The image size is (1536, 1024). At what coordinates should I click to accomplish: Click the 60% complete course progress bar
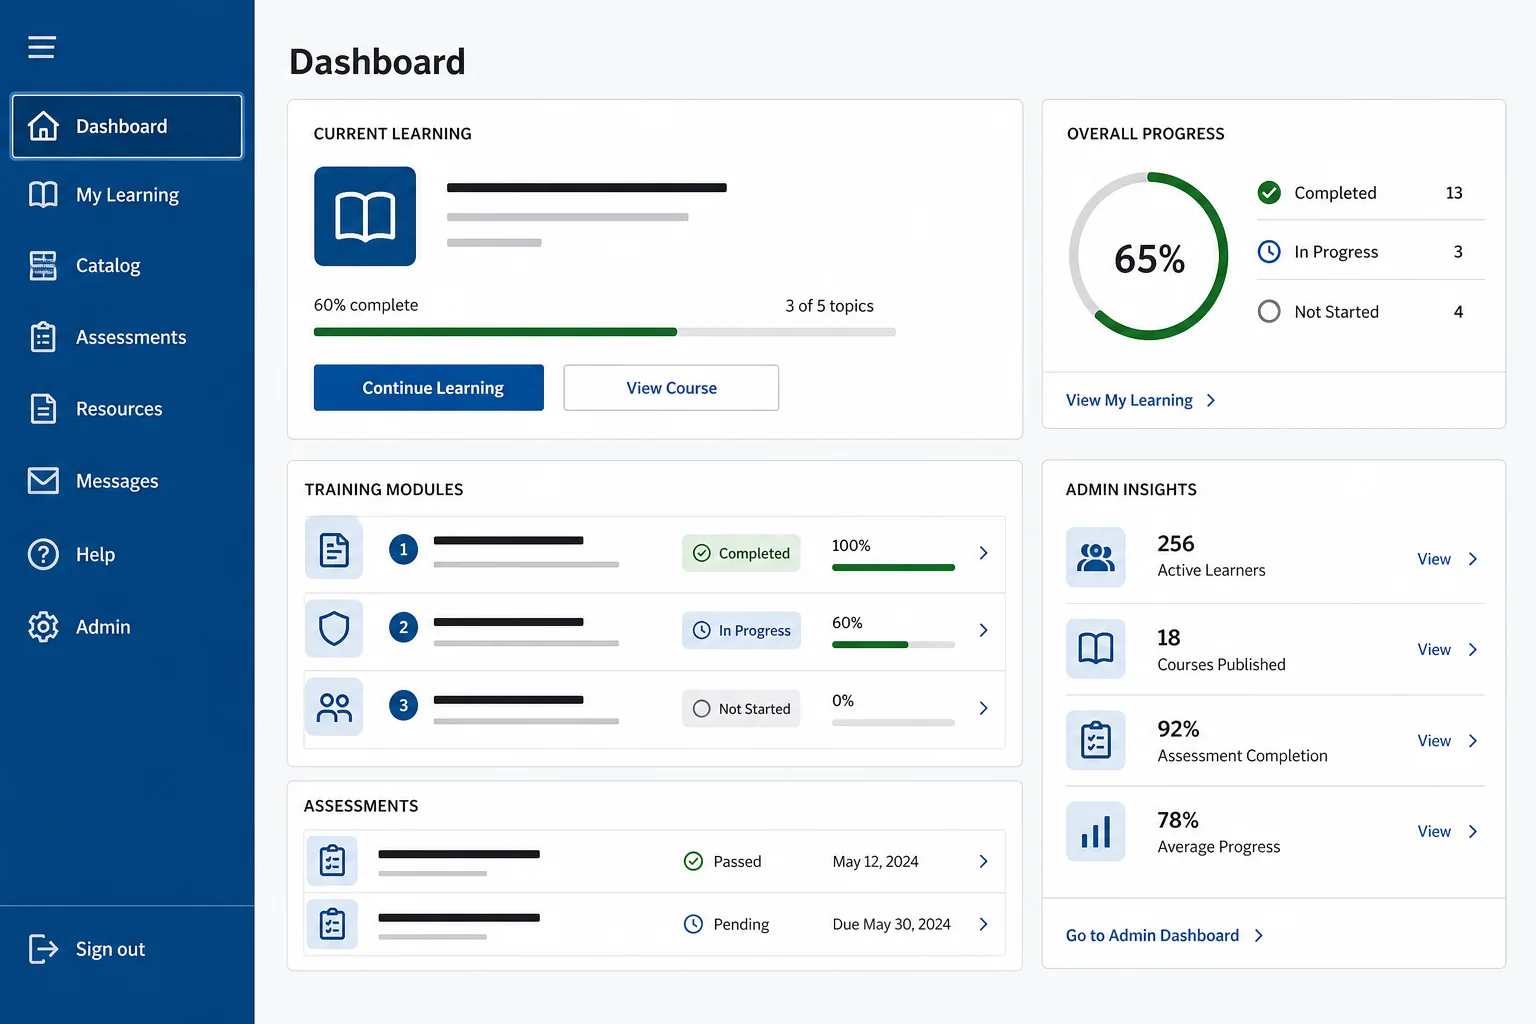[605, 332]
